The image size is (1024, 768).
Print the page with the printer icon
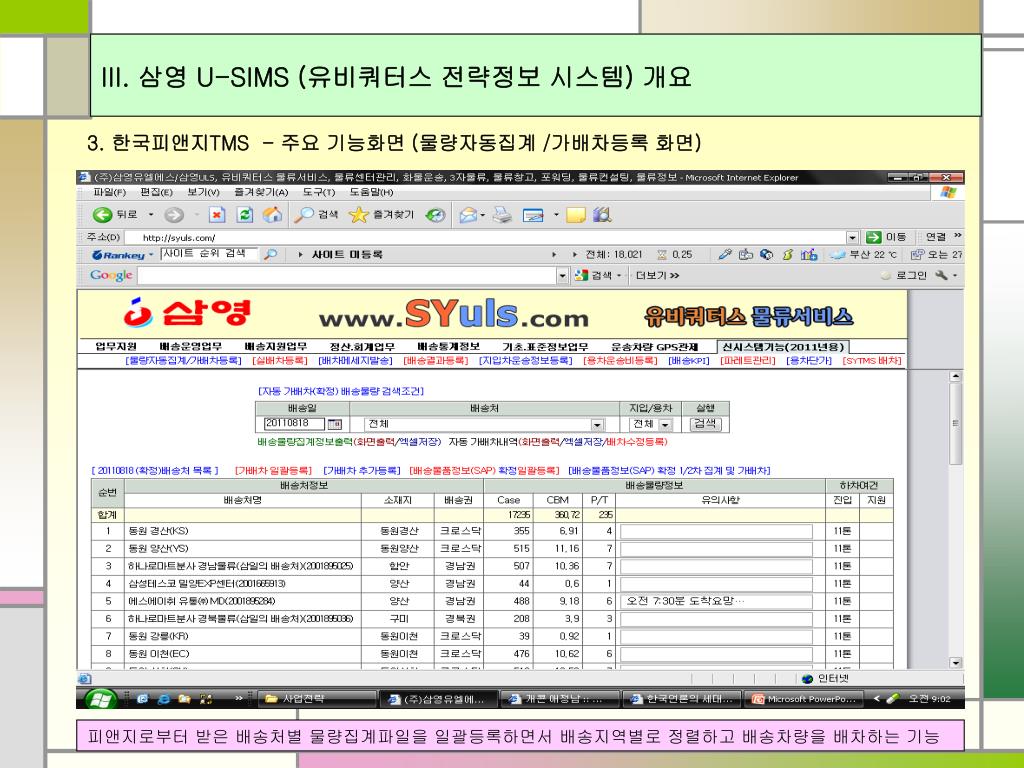point(502,215)
